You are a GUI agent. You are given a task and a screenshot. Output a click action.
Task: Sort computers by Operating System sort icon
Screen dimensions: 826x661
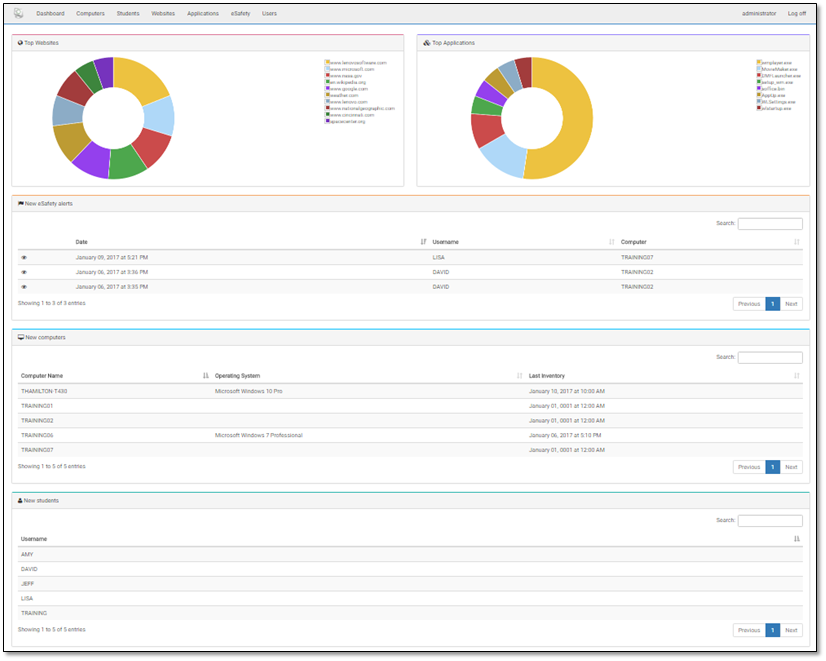[x=520, y=376]
